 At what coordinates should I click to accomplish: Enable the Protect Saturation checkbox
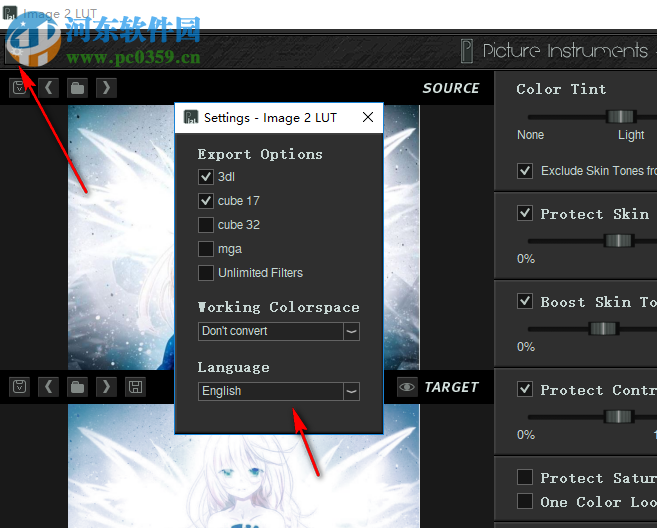pyautogui.click(x=525, y=477)
